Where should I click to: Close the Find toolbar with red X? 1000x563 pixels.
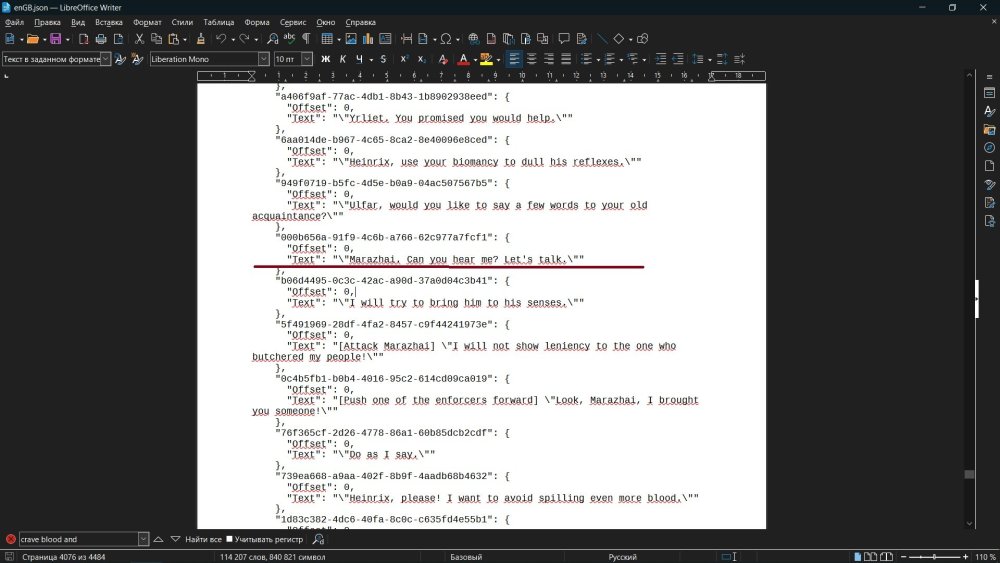pyautogui.click(x=10, y=539)
